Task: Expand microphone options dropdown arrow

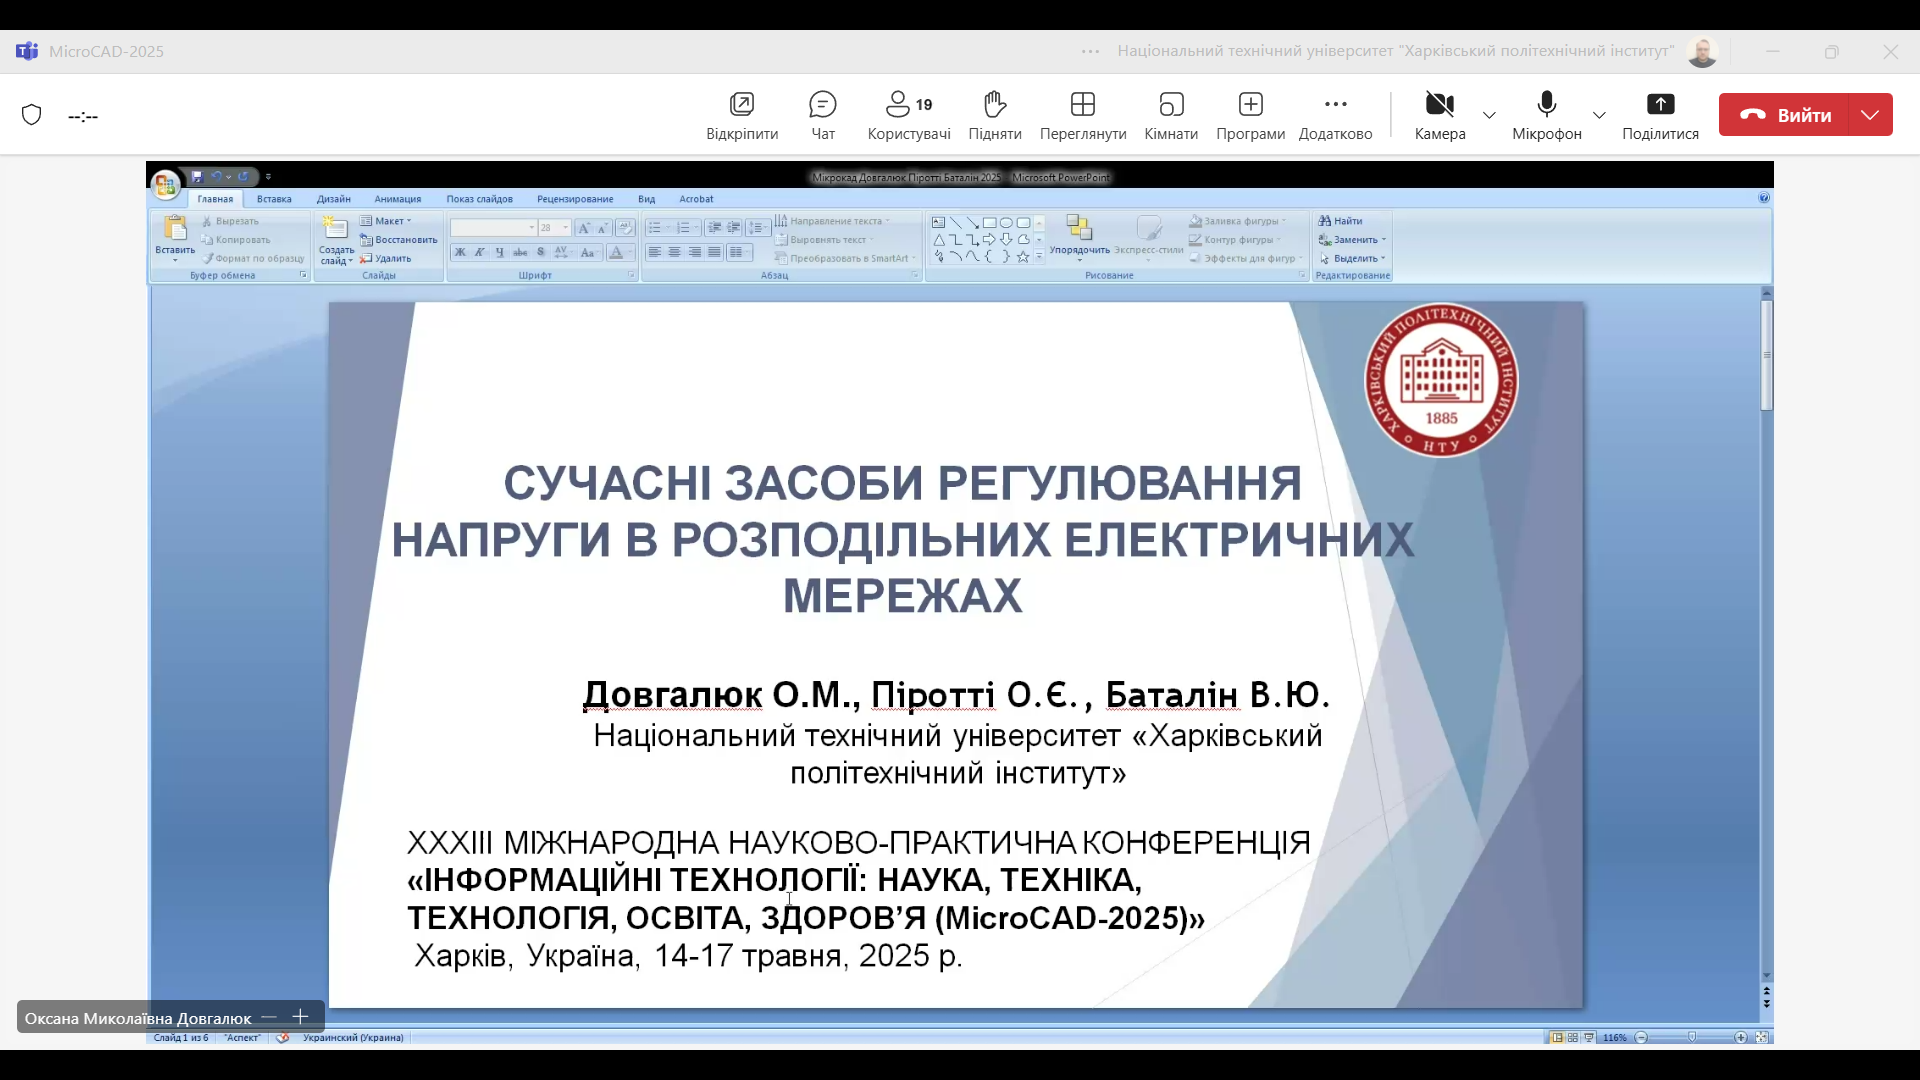Action: coord(1599,115)
